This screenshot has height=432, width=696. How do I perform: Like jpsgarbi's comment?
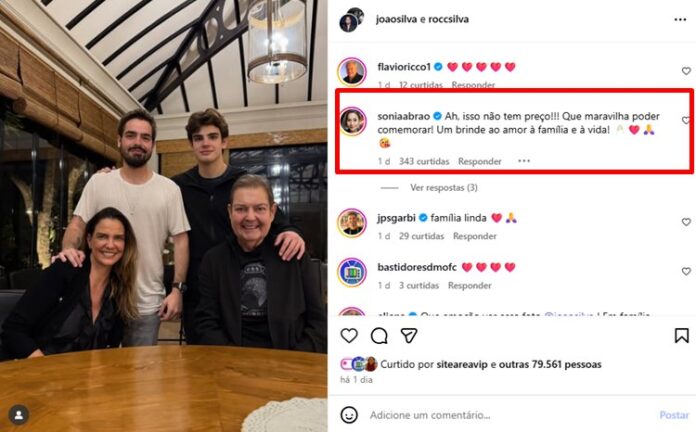[x=686, y=222]
